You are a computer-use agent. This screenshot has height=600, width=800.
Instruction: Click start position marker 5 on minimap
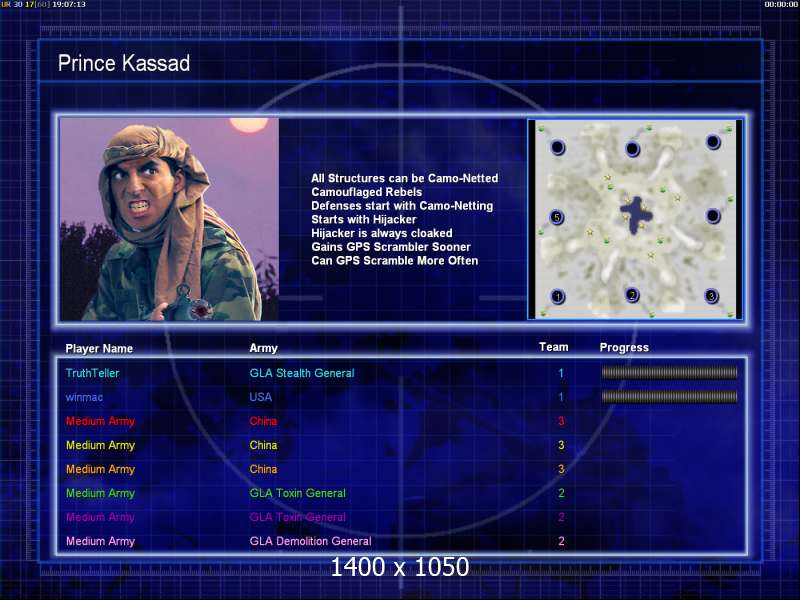coord(557,217)
